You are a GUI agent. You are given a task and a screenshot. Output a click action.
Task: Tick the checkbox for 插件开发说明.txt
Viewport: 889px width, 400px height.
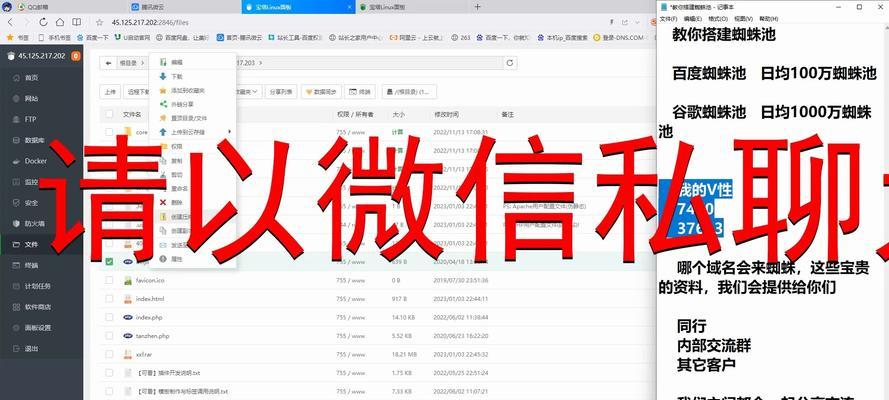click(x=109, y=373)
